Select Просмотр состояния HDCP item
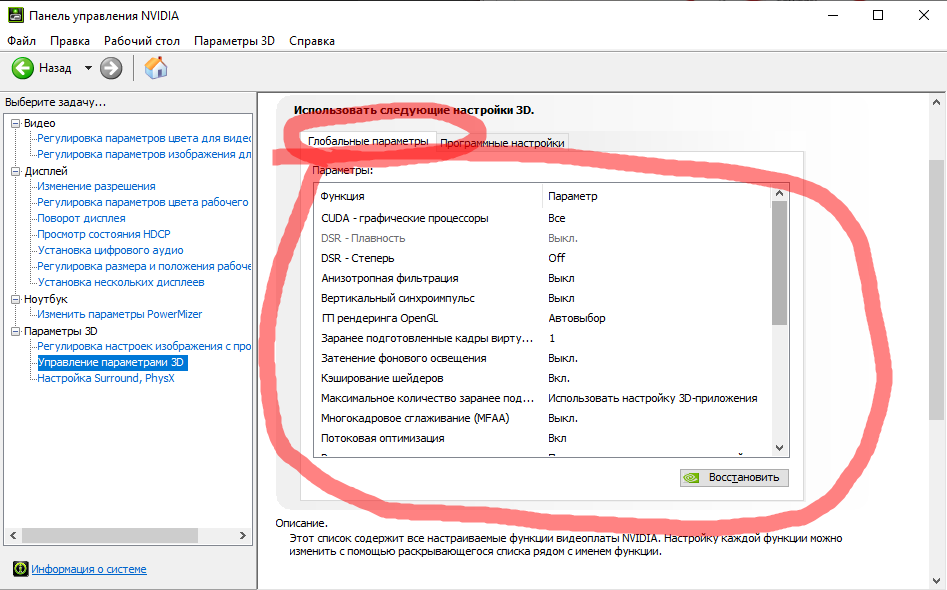Viewport: 947px width, 590px height. (104, 234)
